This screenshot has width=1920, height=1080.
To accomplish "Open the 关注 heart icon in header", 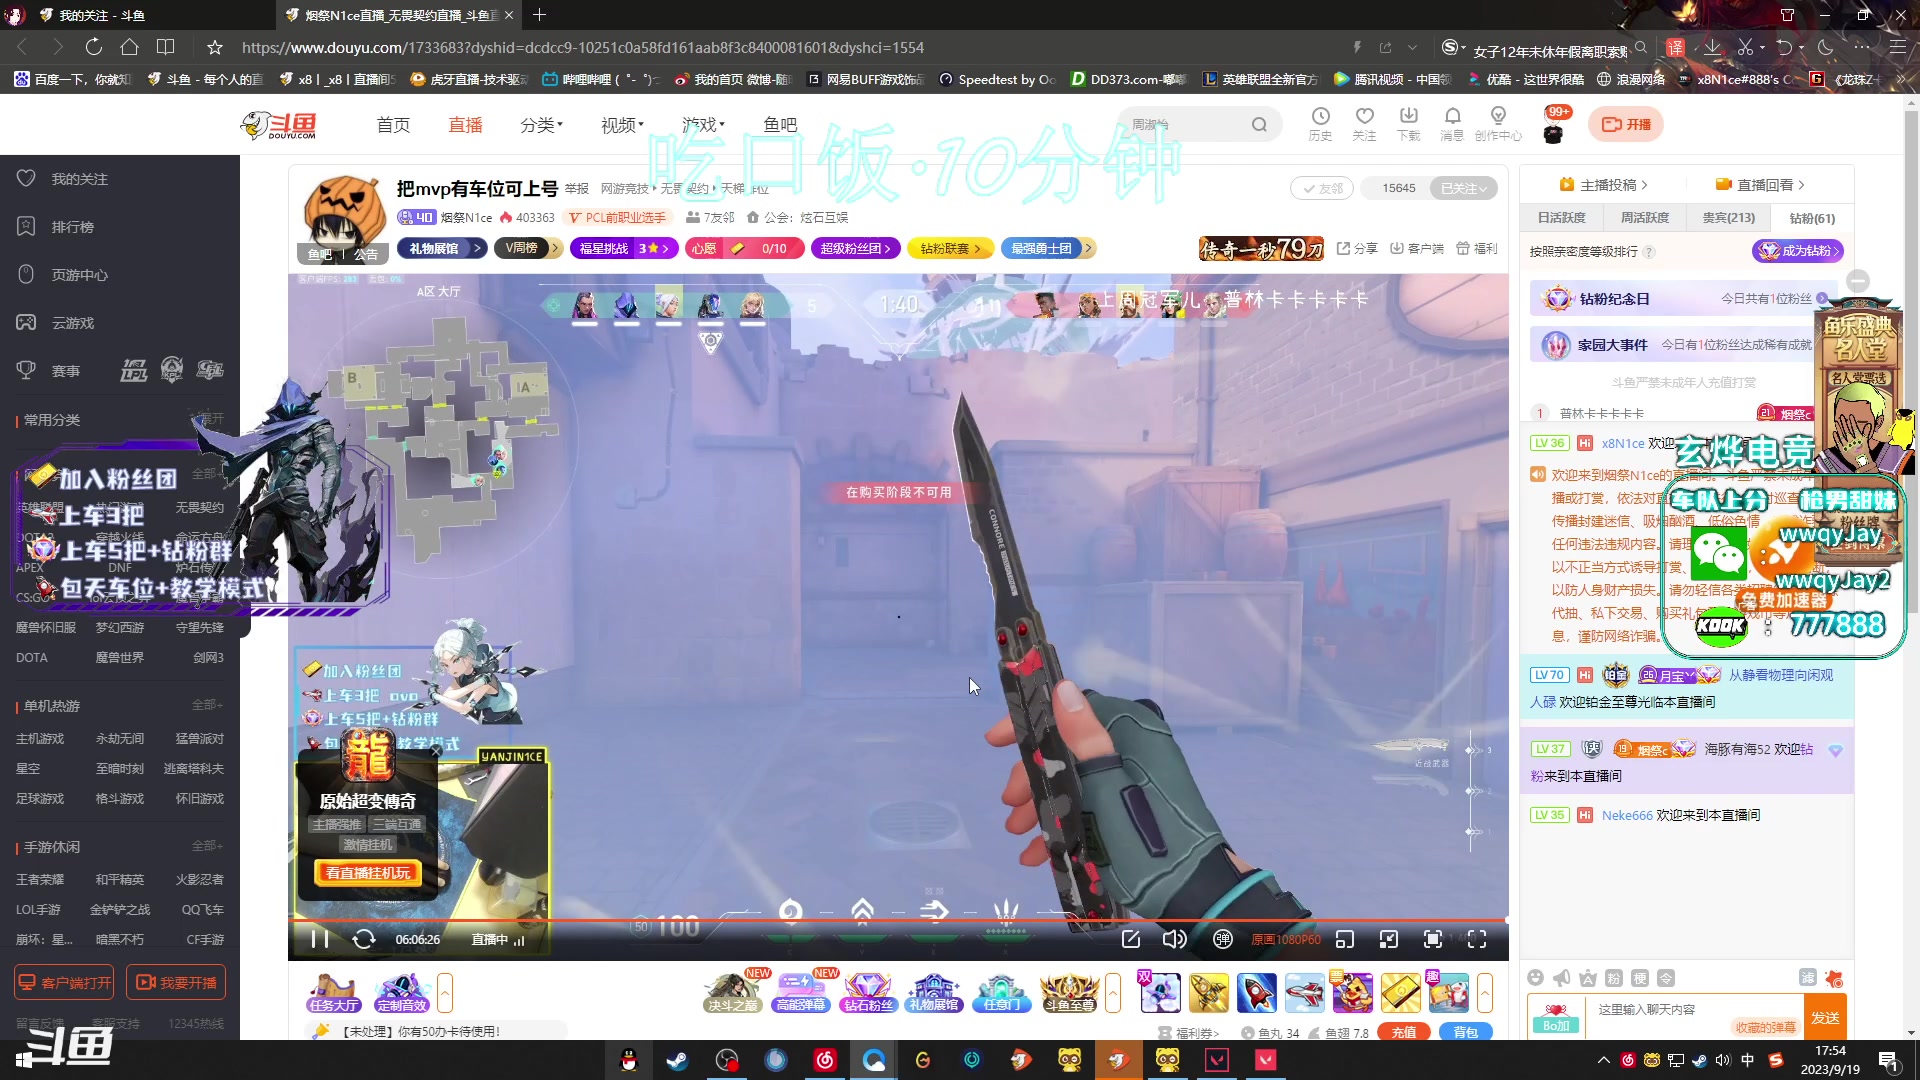I will click(1364, 124).
